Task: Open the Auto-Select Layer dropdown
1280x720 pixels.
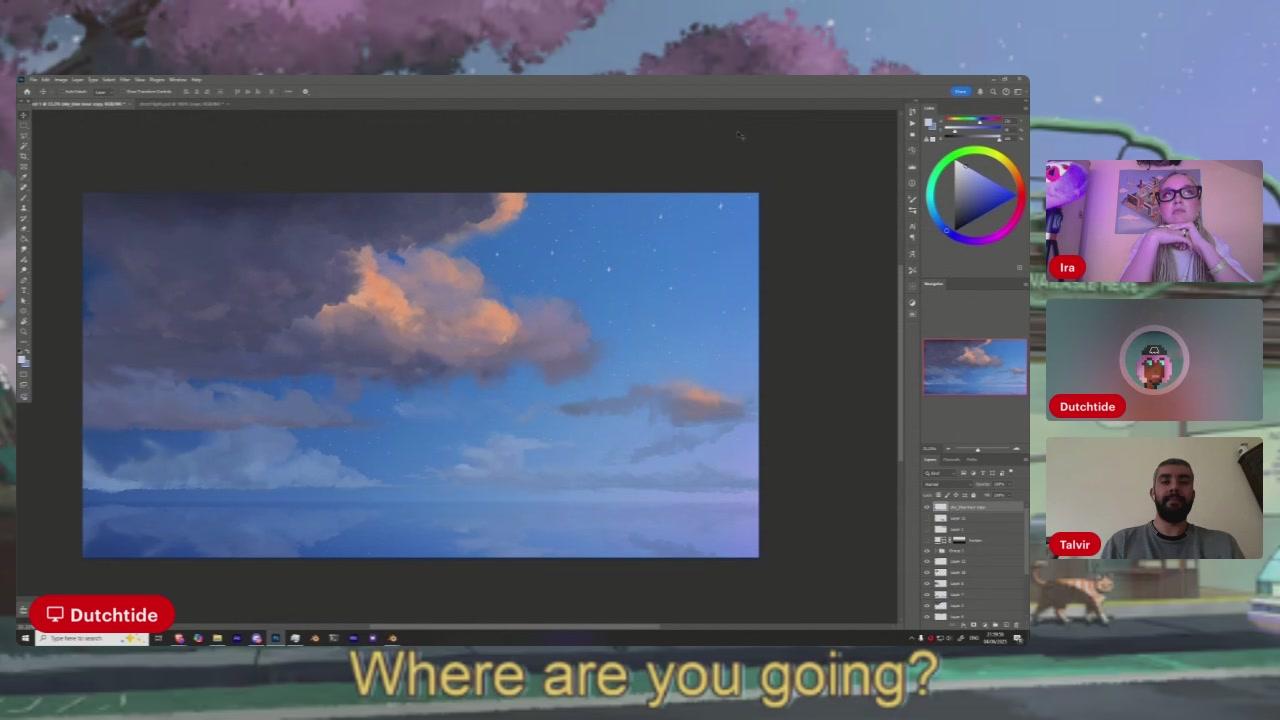Action: pyautogui.click(x=101, y=92)
